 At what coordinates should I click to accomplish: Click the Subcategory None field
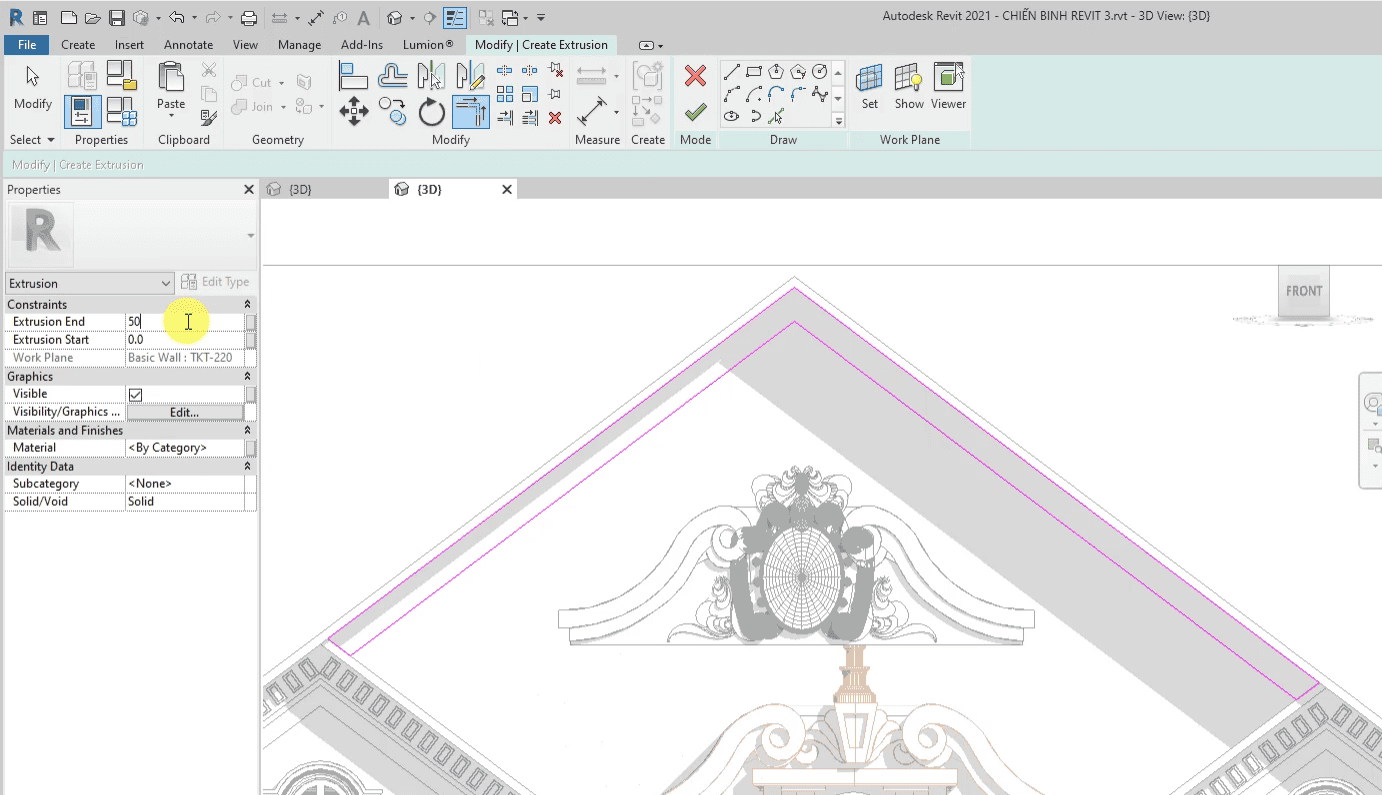[x=185, y=484]
